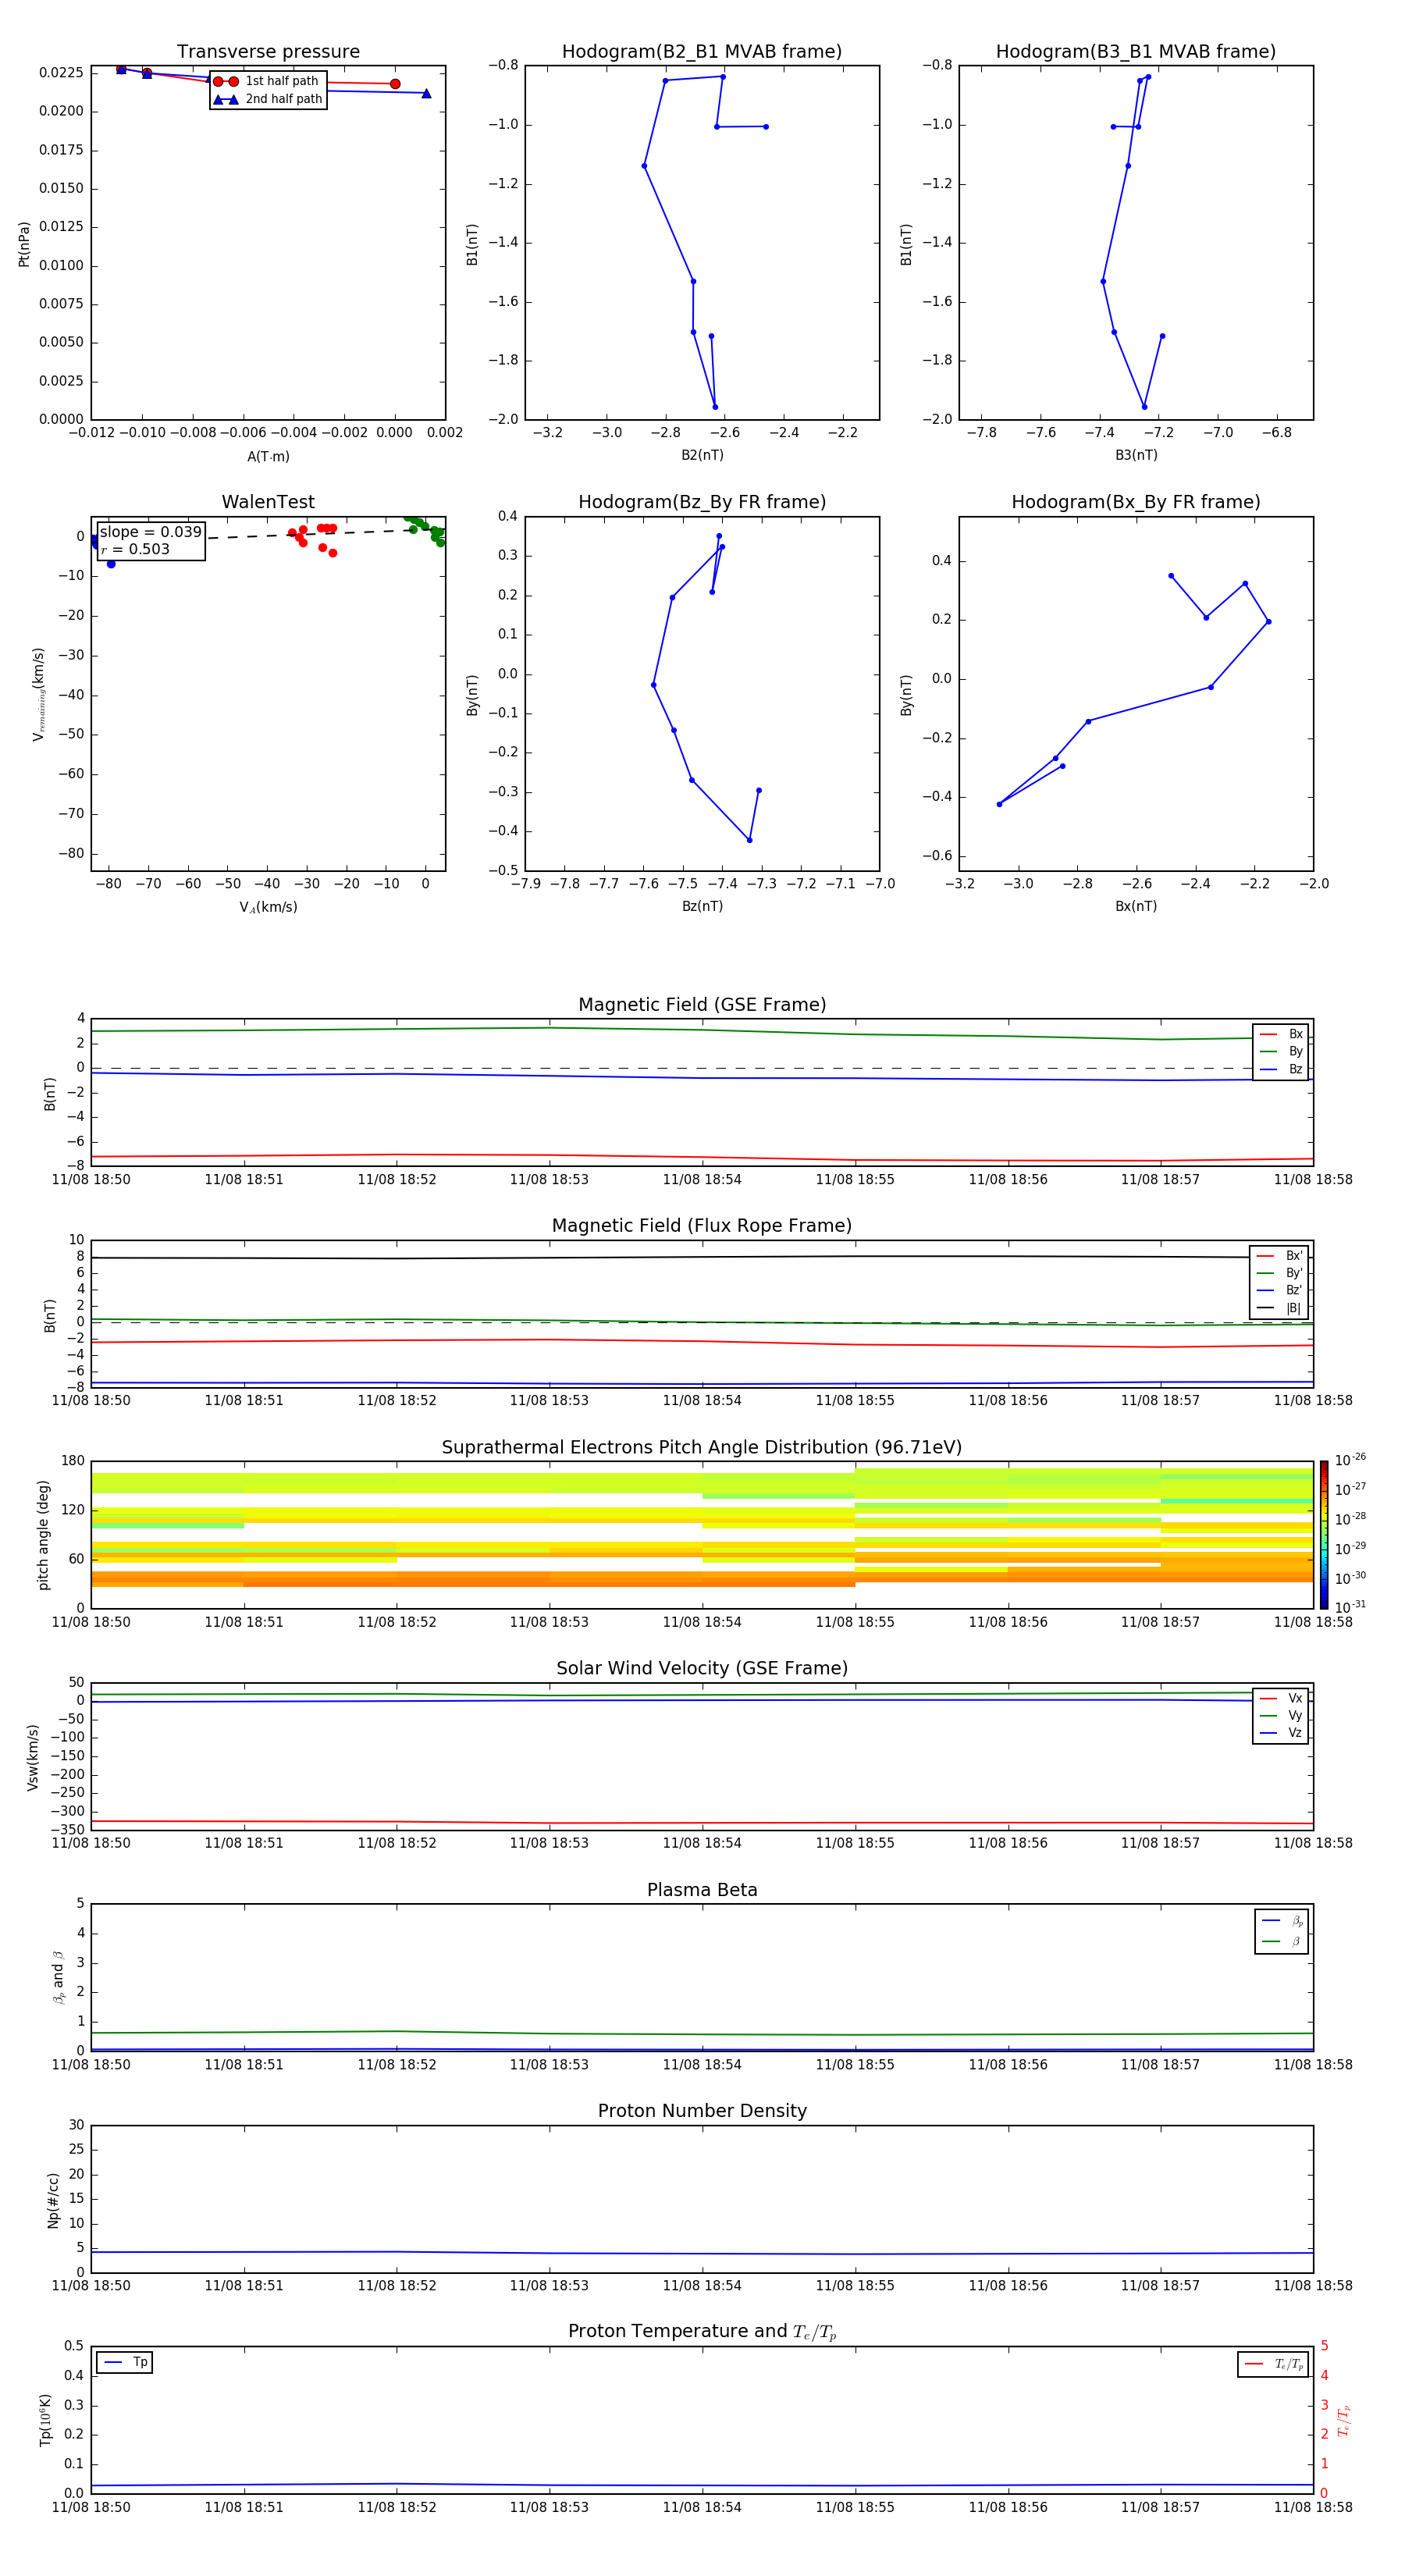
Task: Click the Tp legend entry in temperature panel
Action: 125,2362
